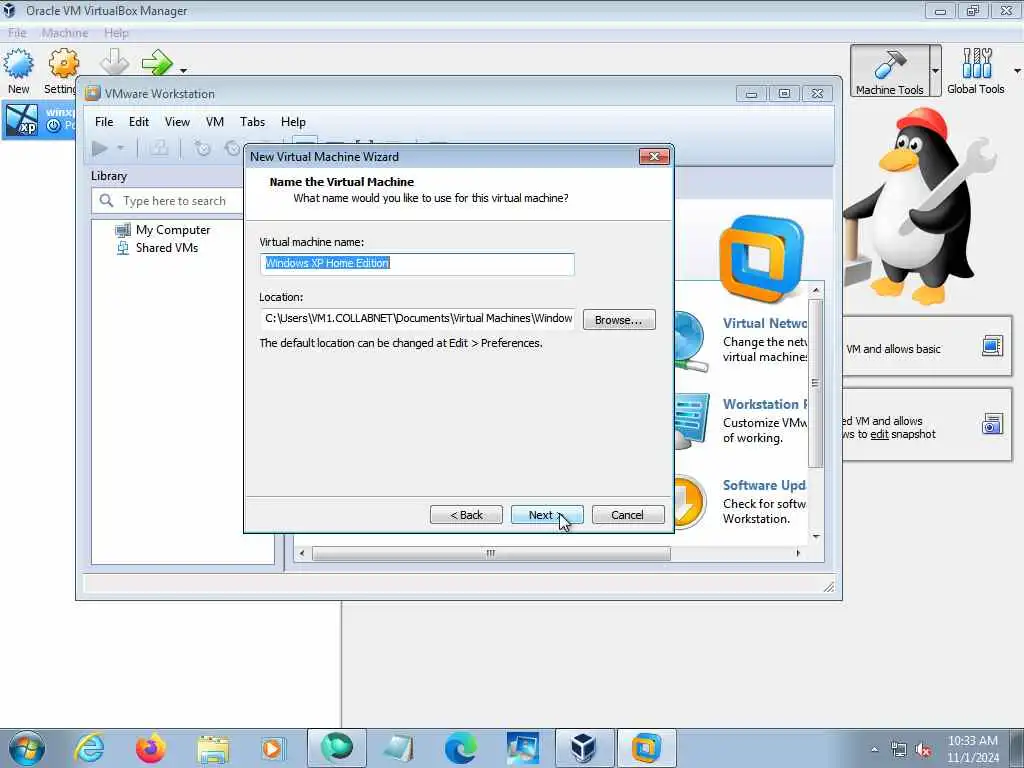Open Workstation Preferences link on VMware home

click(765, 404)
